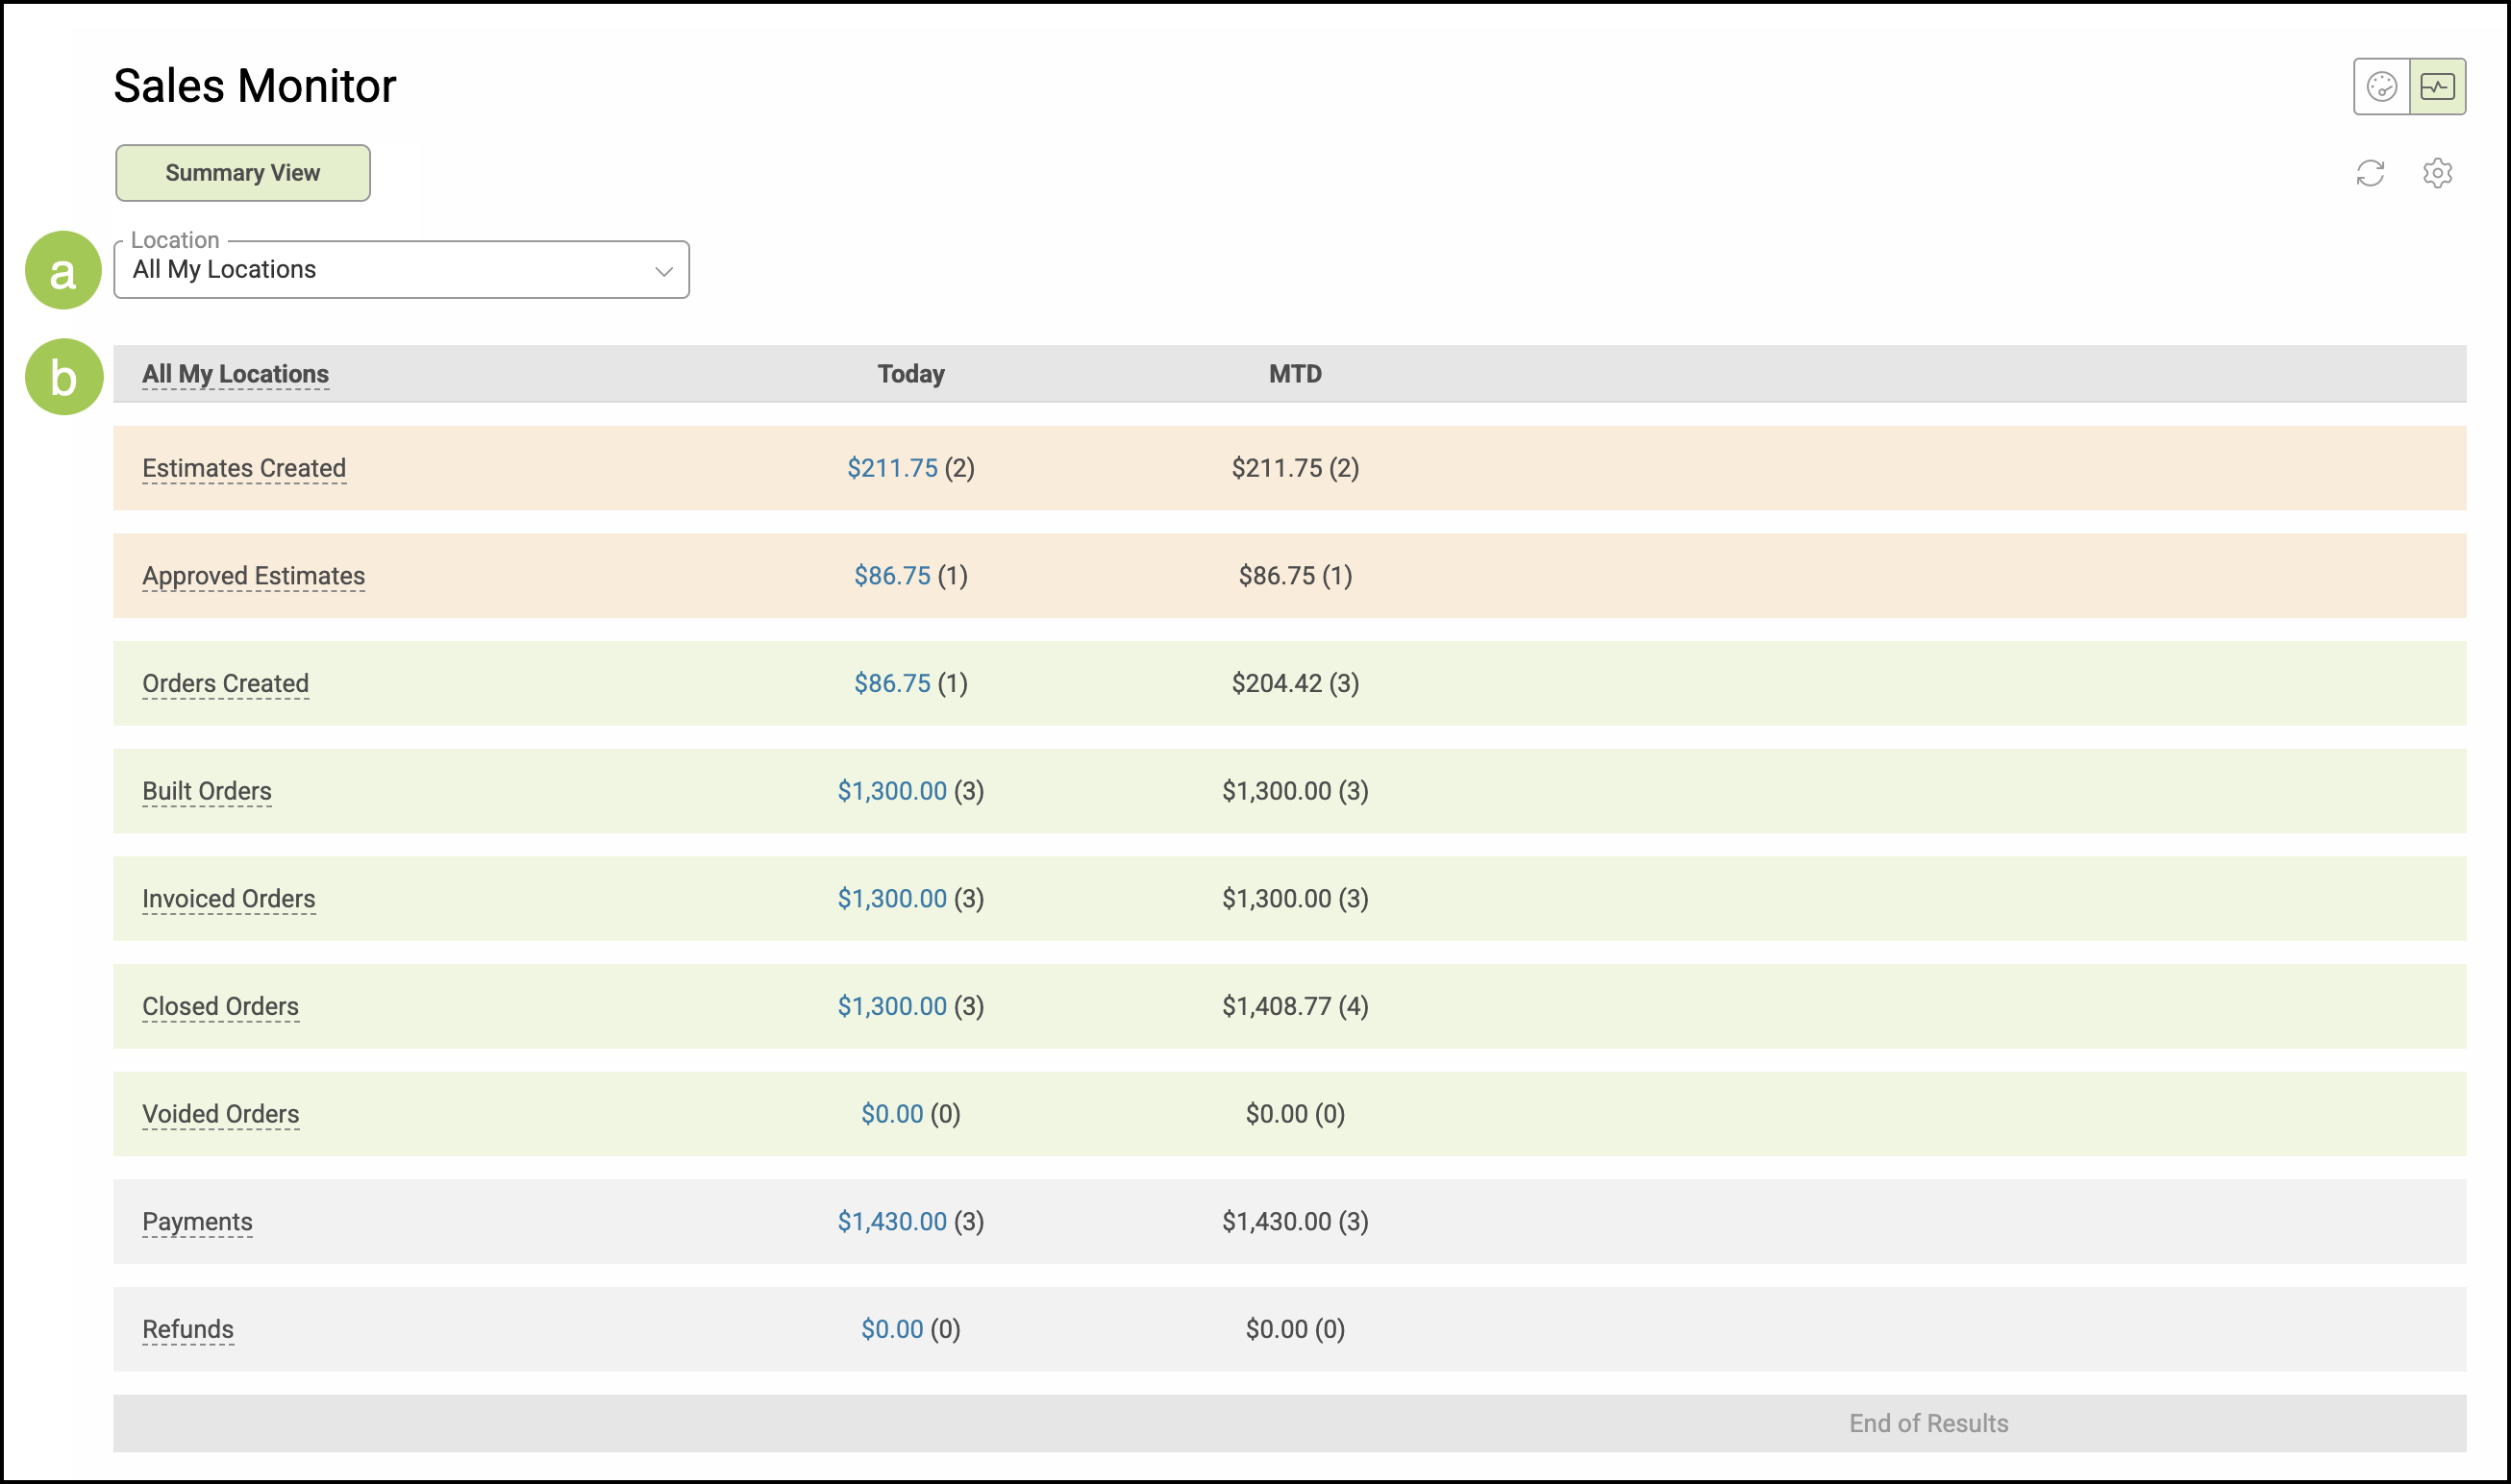Click today's Closed Orders $1,300.00 link
The height and width of the screenshot is (1484, 2511).
(891, 1006)
